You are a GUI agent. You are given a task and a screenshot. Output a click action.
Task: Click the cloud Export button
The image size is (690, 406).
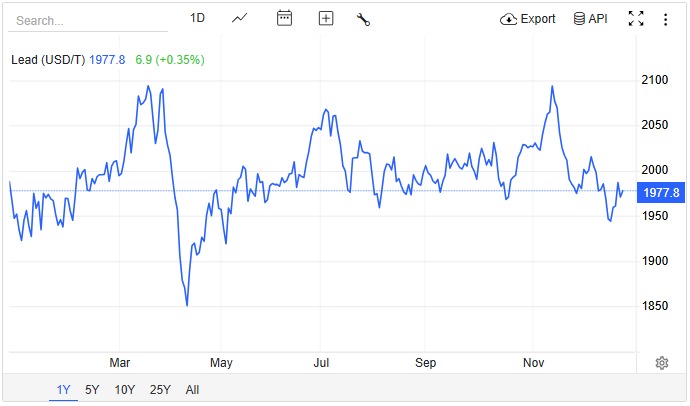(x=528, y=18)
